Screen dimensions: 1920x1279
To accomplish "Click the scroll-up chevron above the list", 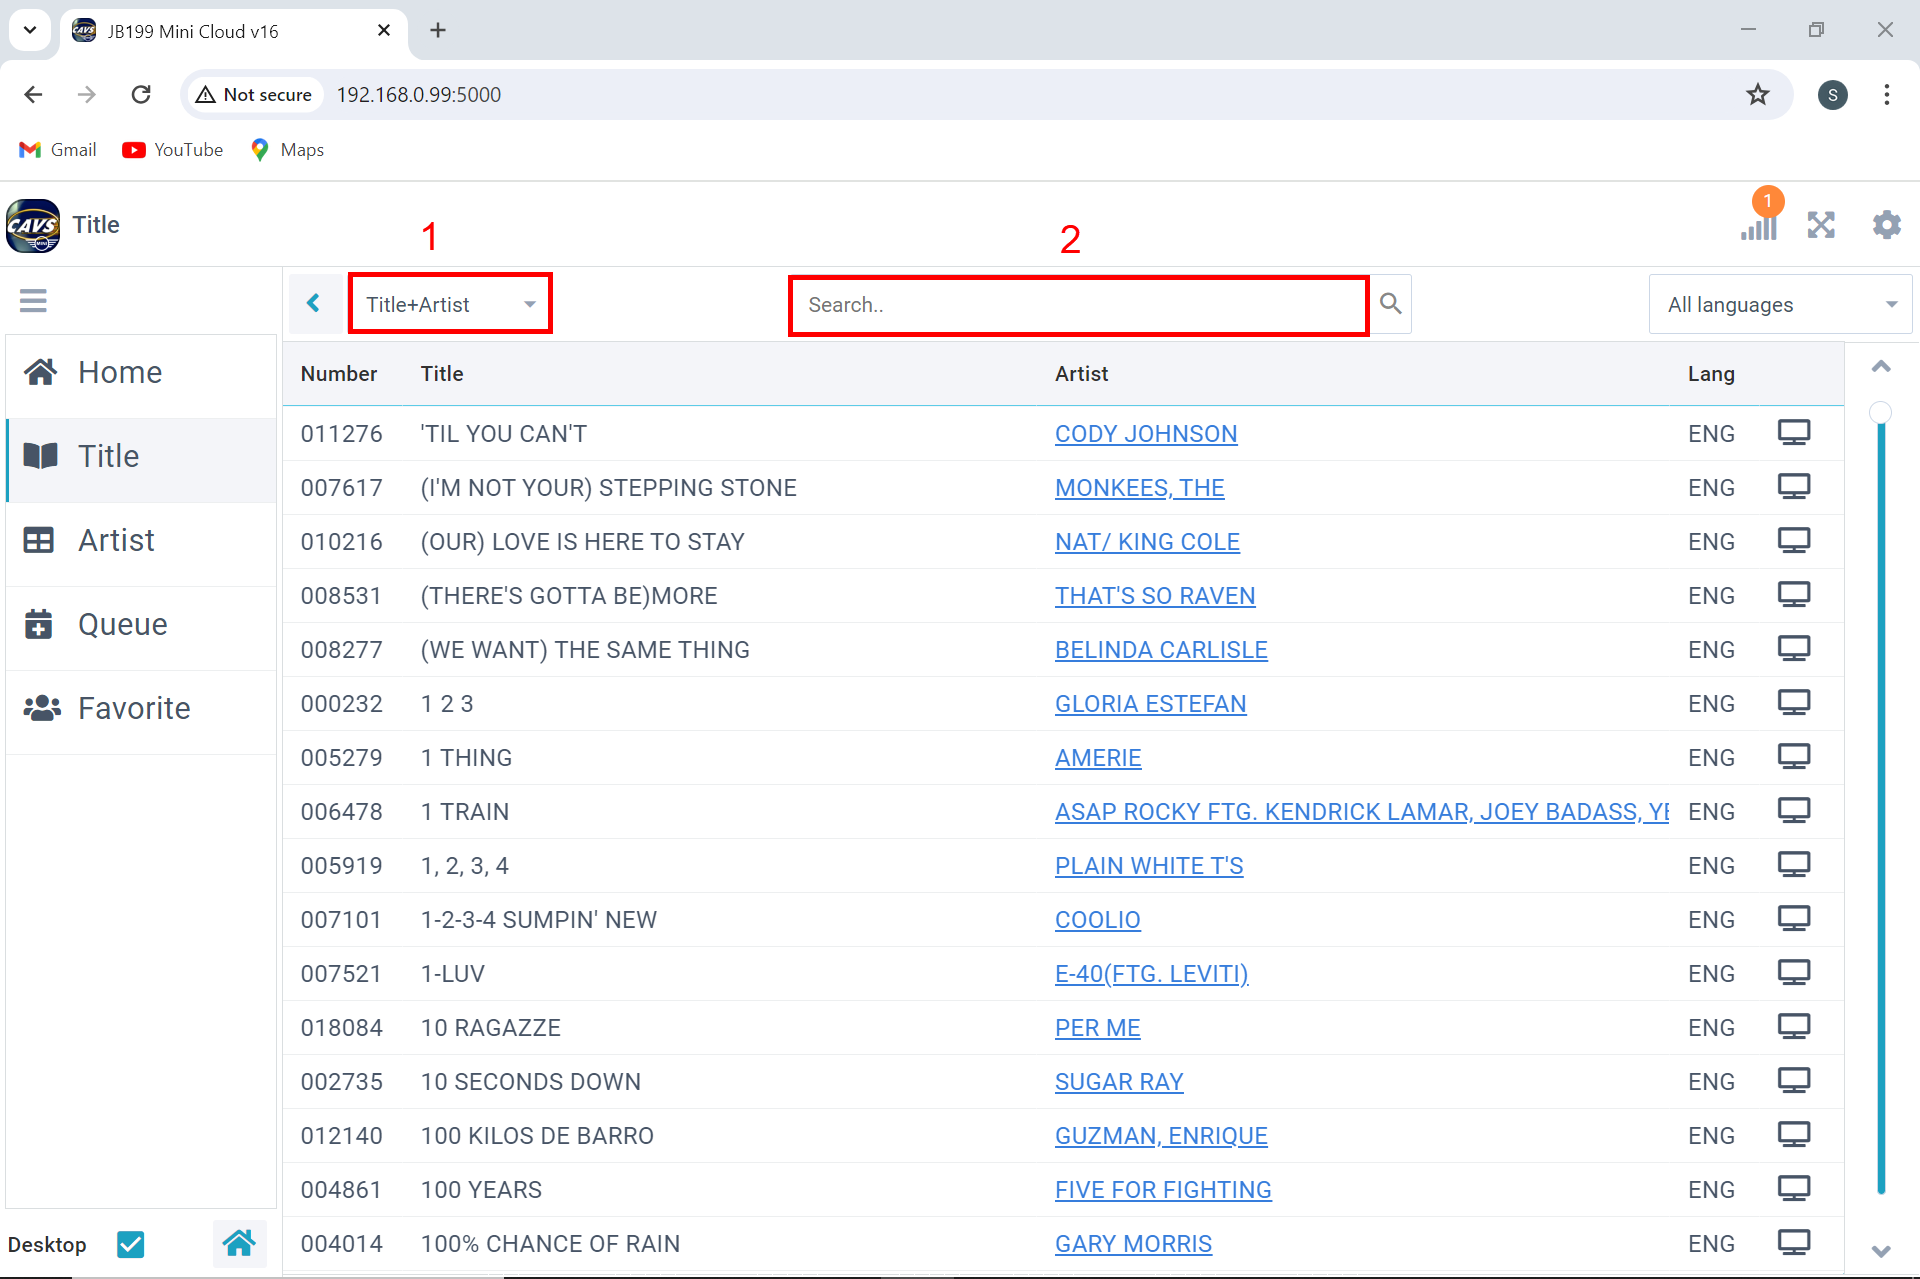I will pos(1881,367).
